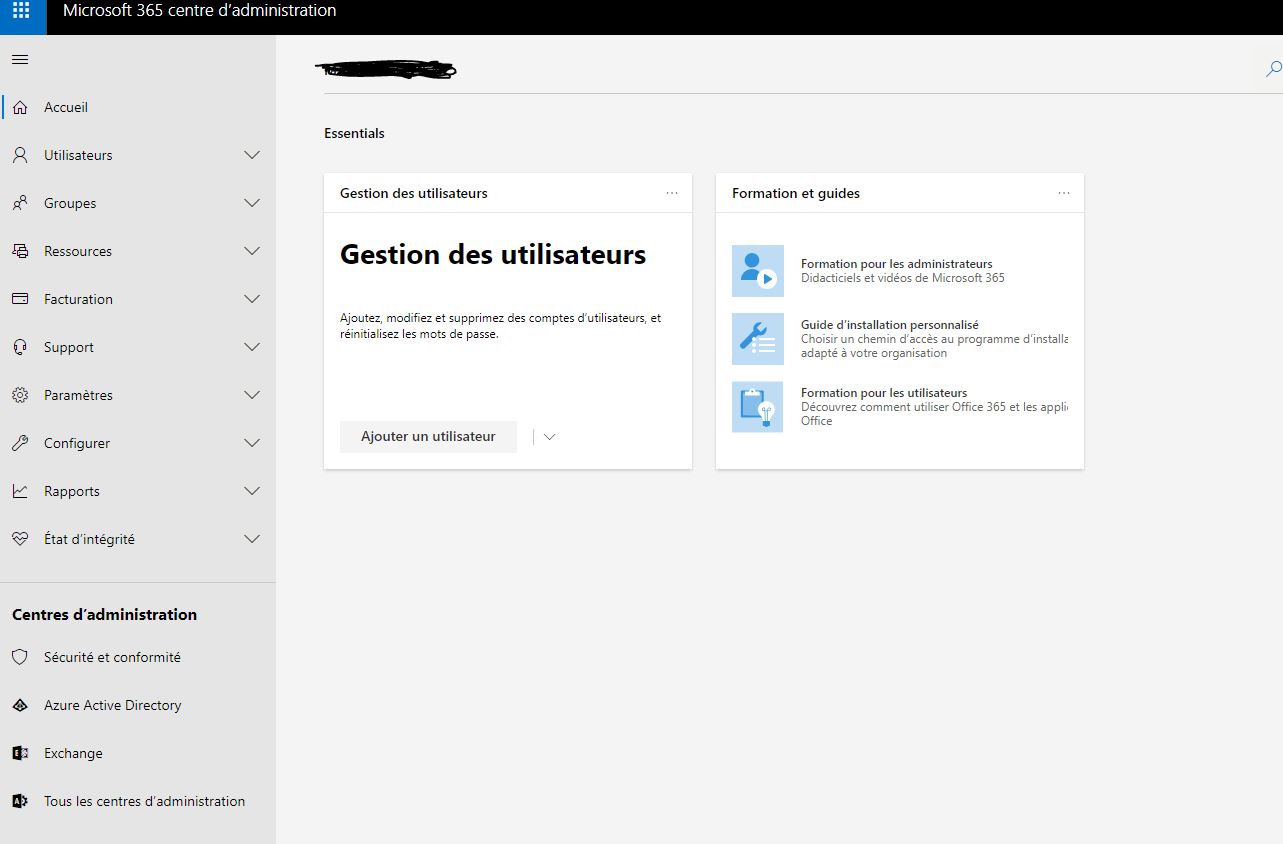Image resolution: width=1283 pixels, height=844 pixels.
Task: Expand the Support chevron
Action: click(x=252, y=347)
